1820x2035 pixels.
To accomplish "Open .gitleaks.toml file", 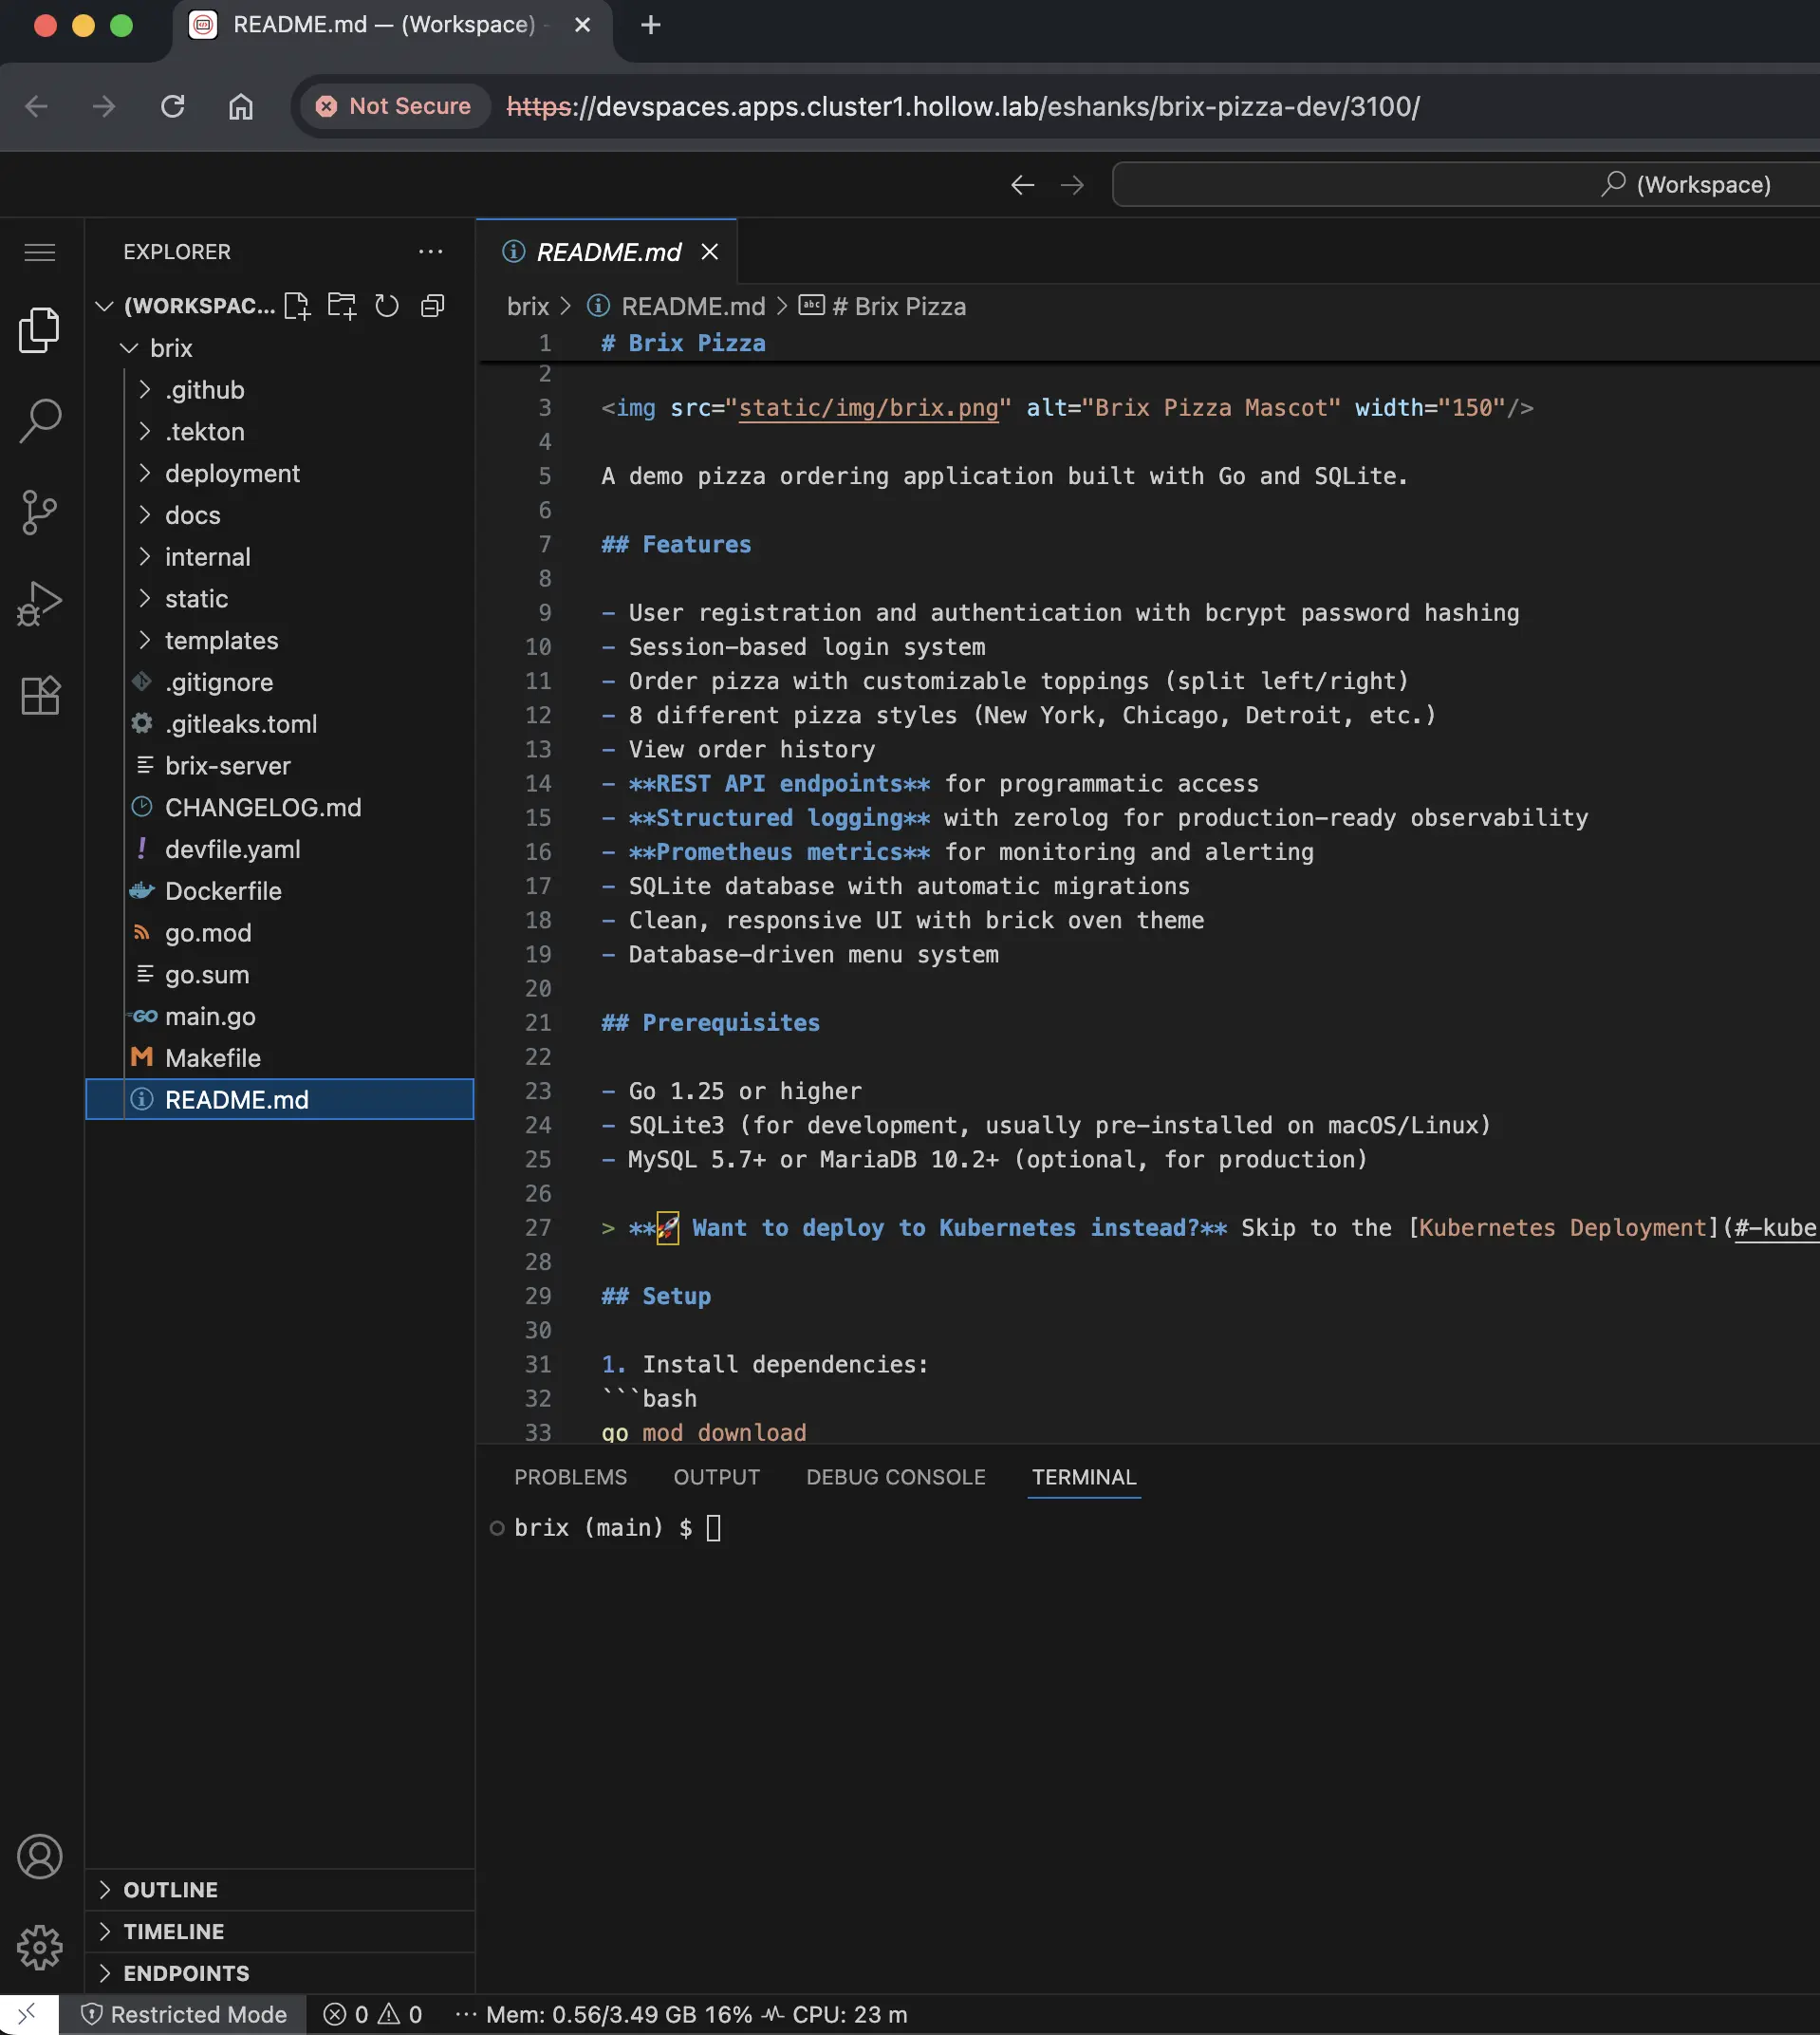I will pos(280,724).
